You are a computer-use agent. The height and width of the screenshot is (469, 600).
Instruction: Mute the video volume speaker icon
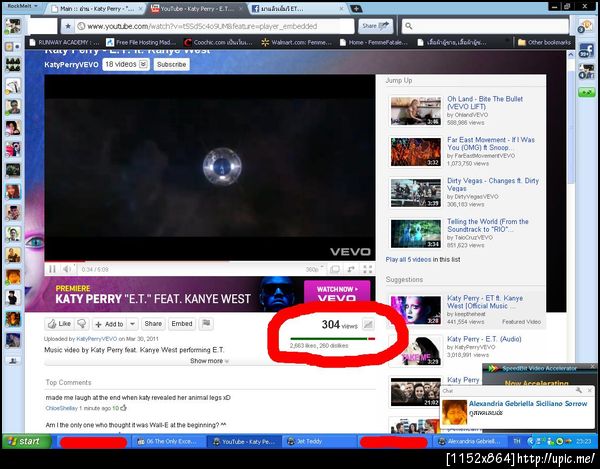coord(67,269)
